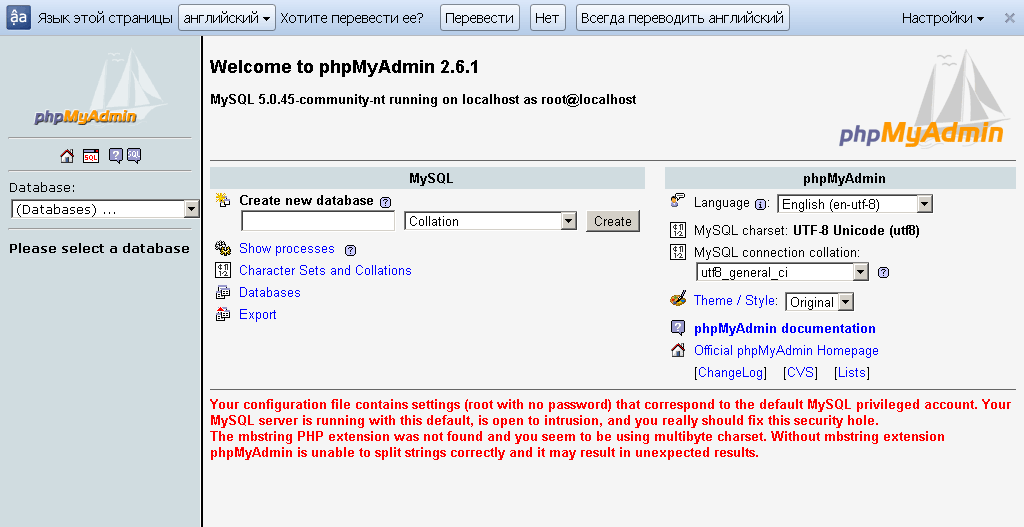This screenshot has height=527, width=1024.
Task: Click the MySQL connection collation icon
Action: click(x=678, y=252)
